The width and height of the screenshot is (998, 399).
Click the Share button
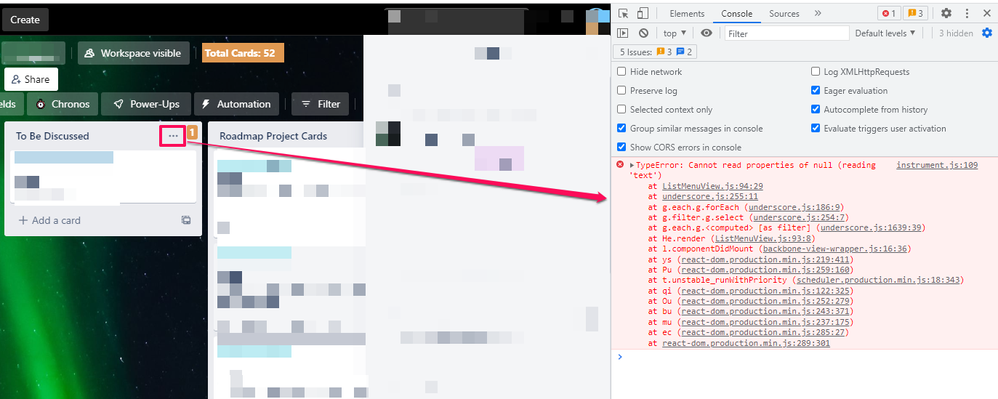[31, 80]
